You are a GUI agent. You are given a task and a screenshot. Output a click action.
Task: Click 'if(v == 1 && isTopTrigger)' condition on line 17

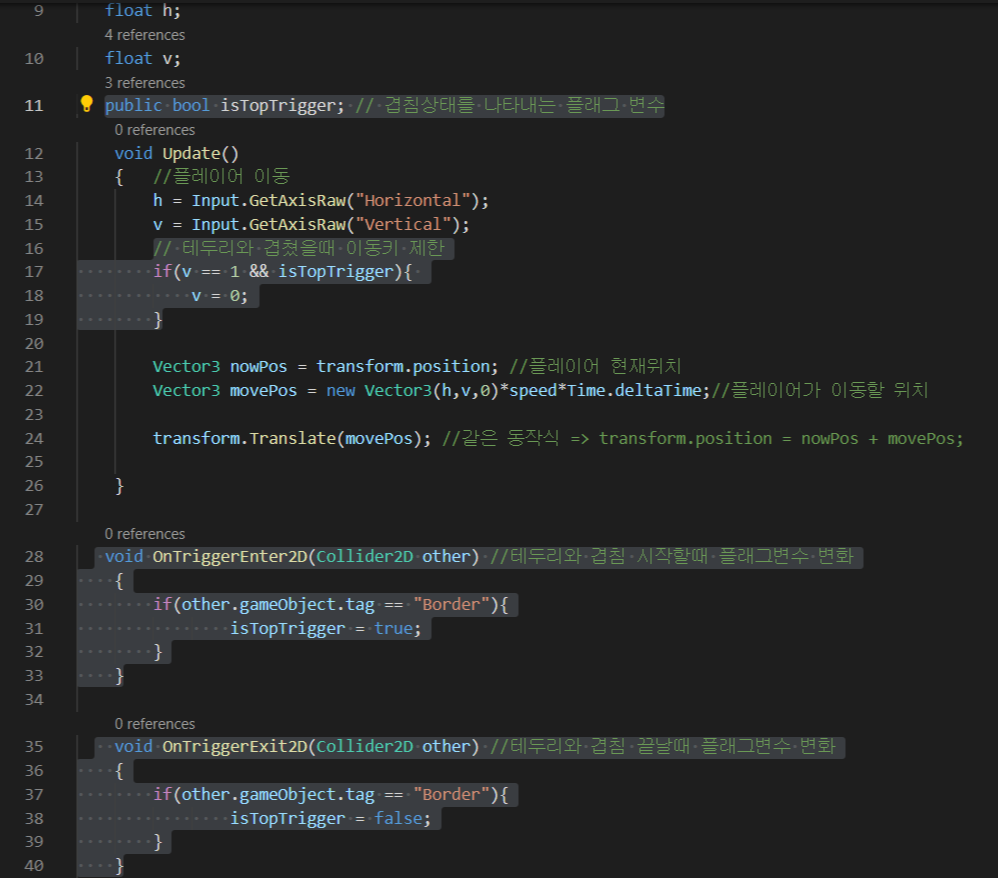click(x=278, y=273)
